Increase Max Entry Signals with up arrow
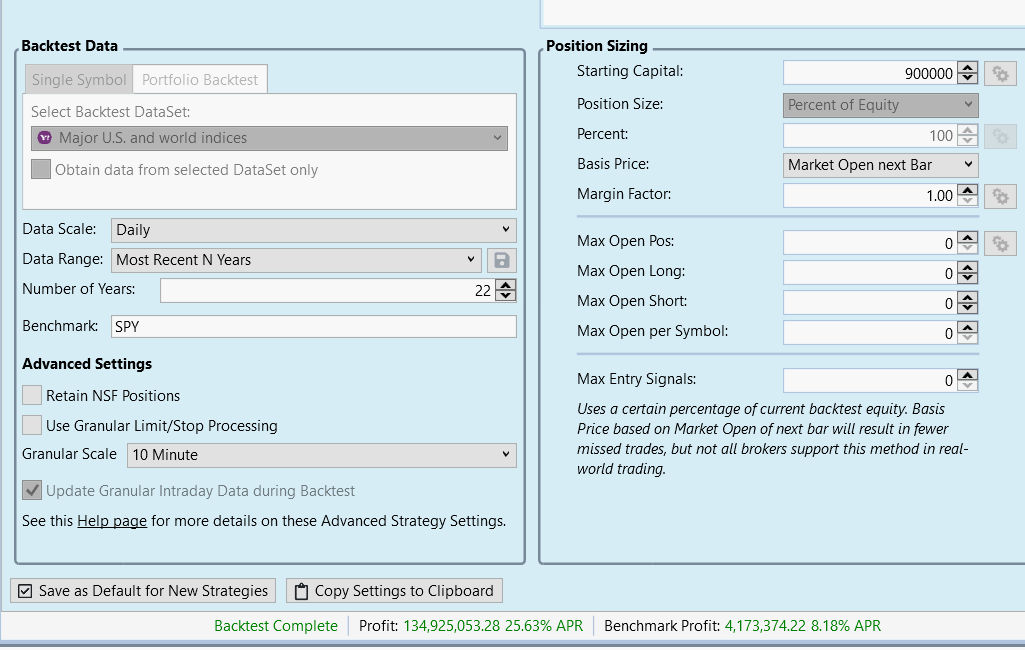This screenshot has width=1025, height=650. click(967, 375)
